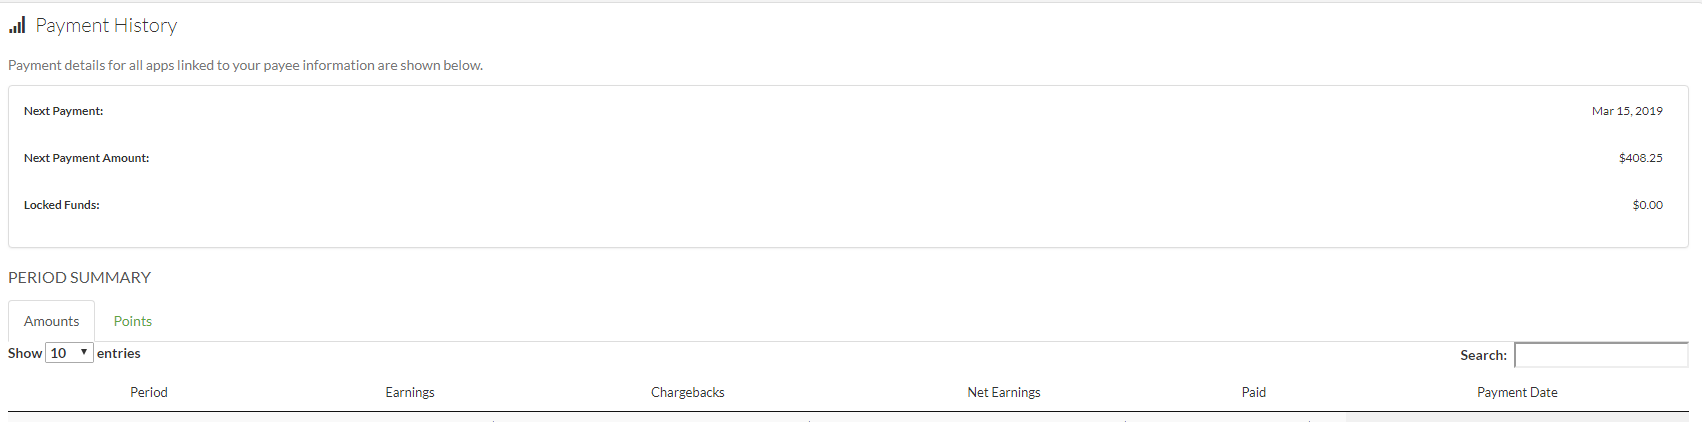
Task: Click the PERIOD SUMMARY section heading
Action: 80,277
